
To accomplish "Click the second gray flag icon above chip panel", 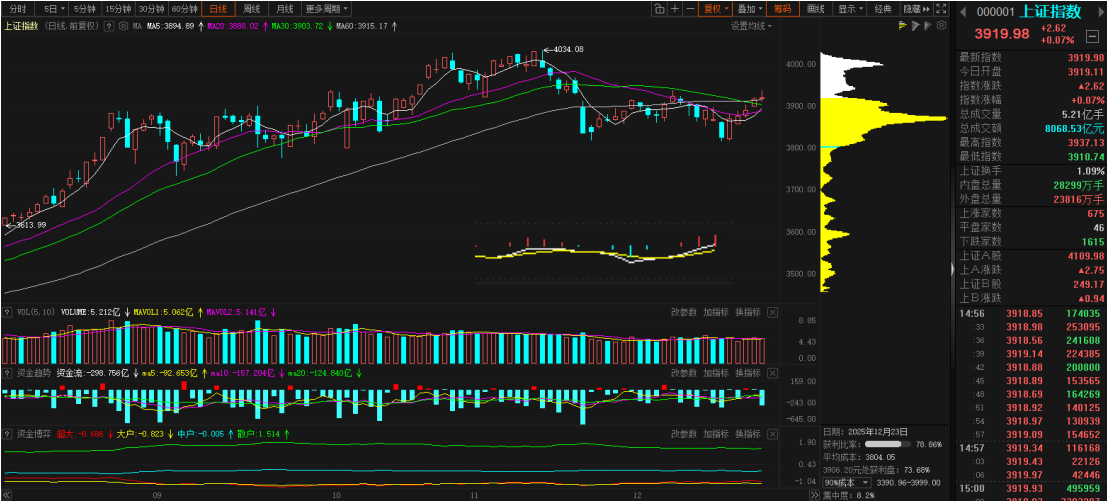I will (928, 25).
